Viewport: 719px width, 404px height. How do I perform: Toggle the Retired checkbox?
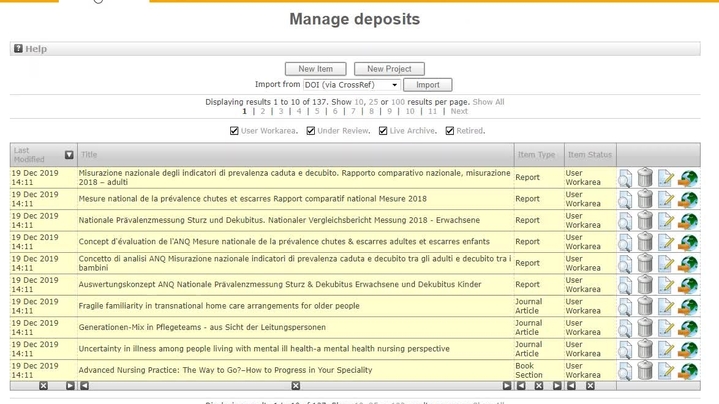coord(449,131)
